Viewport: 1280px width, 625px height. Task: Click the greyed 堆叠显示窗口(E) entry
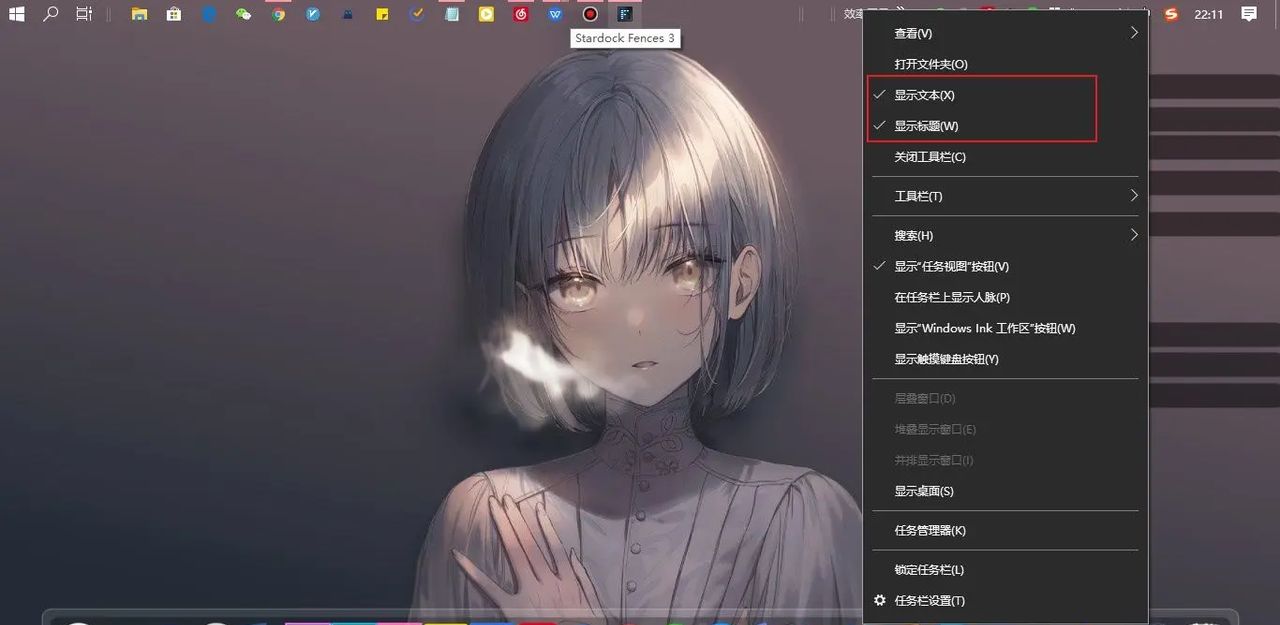[x=1005, y=429]
